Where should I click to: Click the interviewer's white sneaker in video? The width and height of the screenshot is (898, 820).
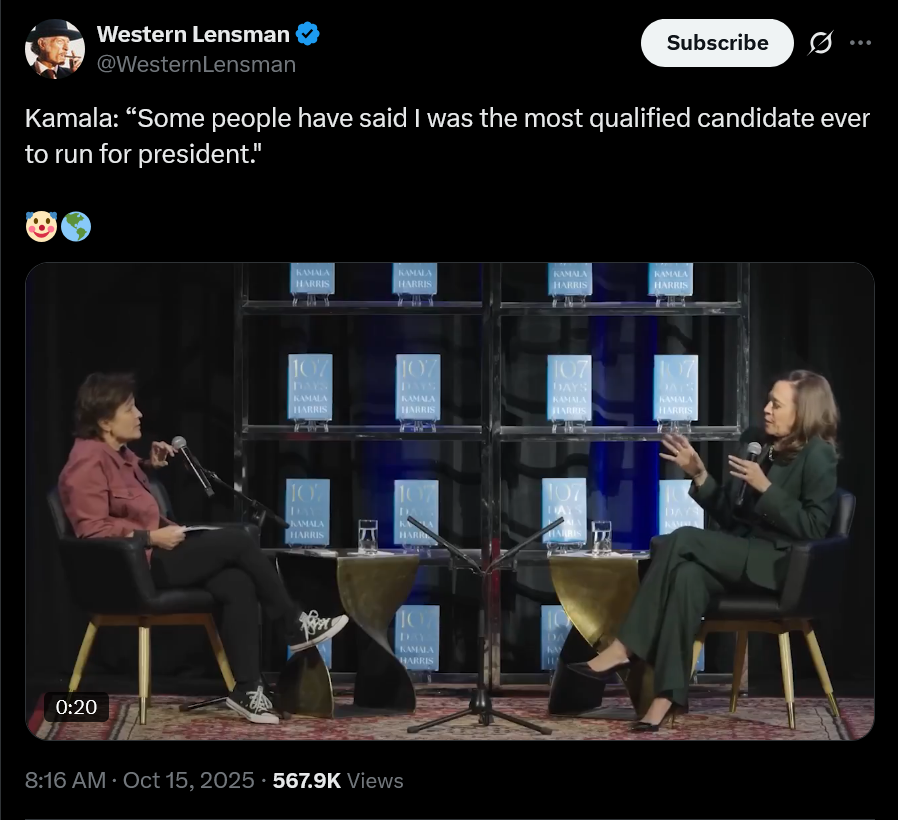click(318, 630)
